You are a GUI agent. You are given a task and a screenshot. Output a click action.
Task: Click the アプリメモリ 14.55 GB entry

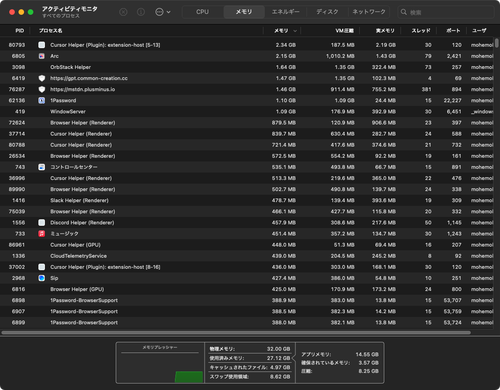340,354
